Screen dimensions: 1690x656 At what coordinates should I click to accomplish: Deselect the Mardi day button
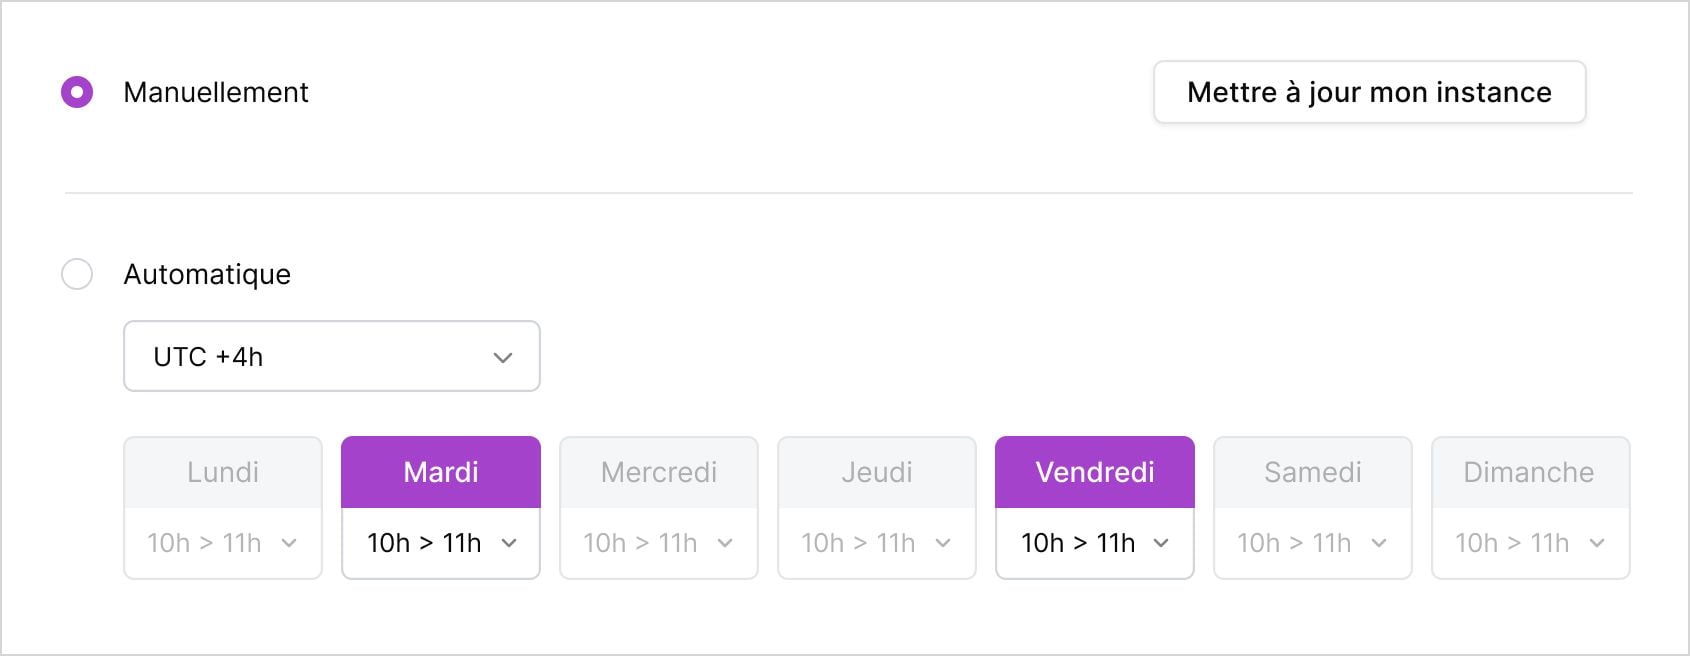click(x=441, y=472)
